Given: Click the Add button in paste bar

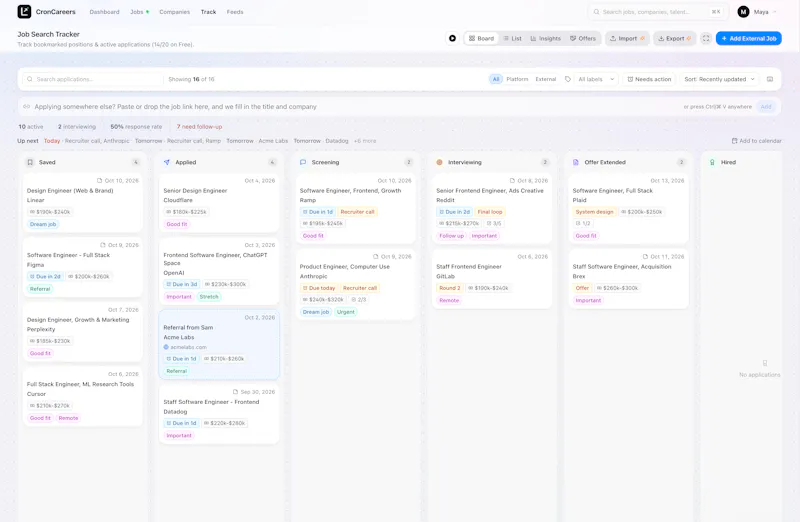Looking at the screenshot, I should [x=766, y=107].
